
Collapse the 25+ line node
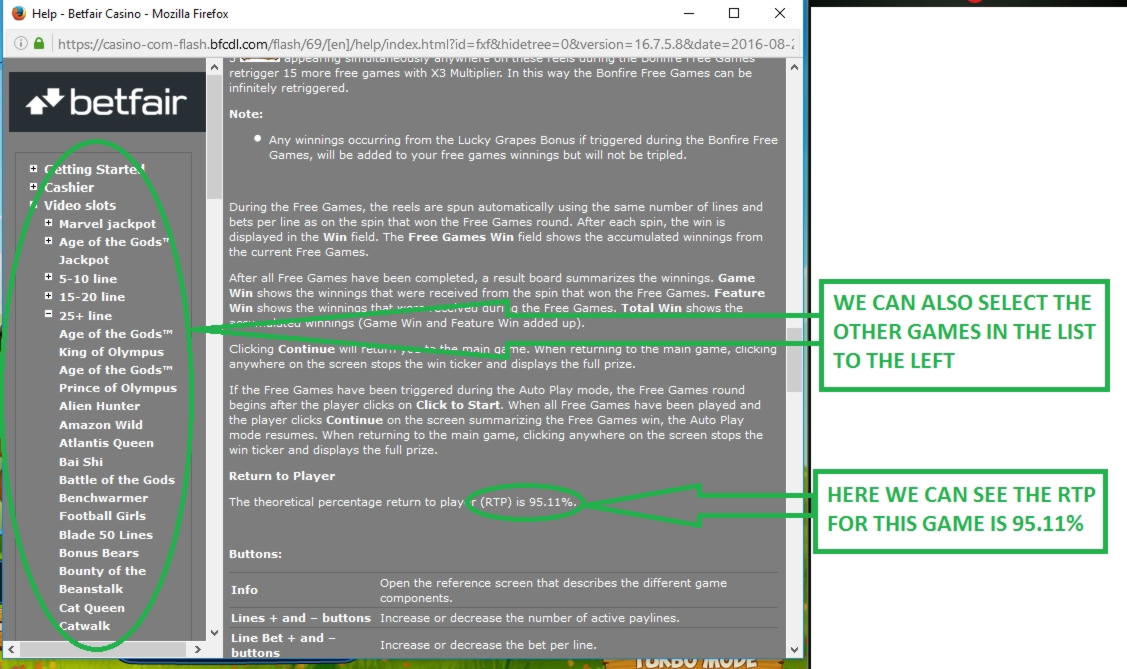[x=48, y=313]
